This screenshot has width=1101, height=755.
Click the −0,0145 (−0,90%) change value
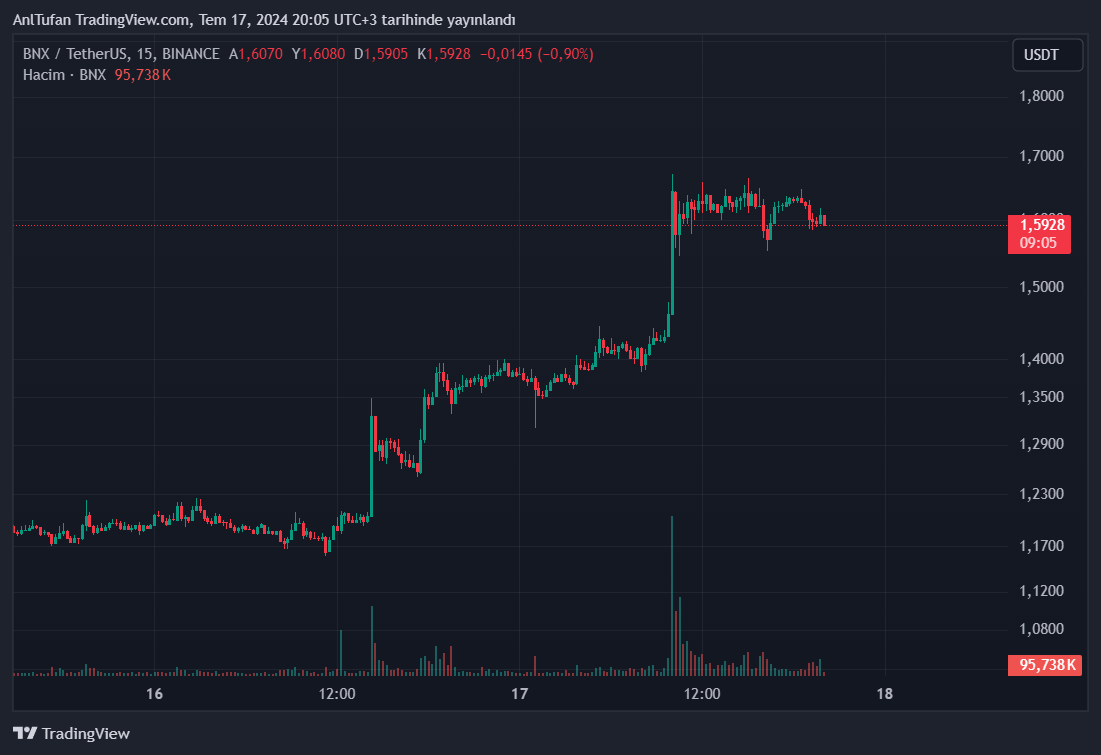click(x=536, y=54)
